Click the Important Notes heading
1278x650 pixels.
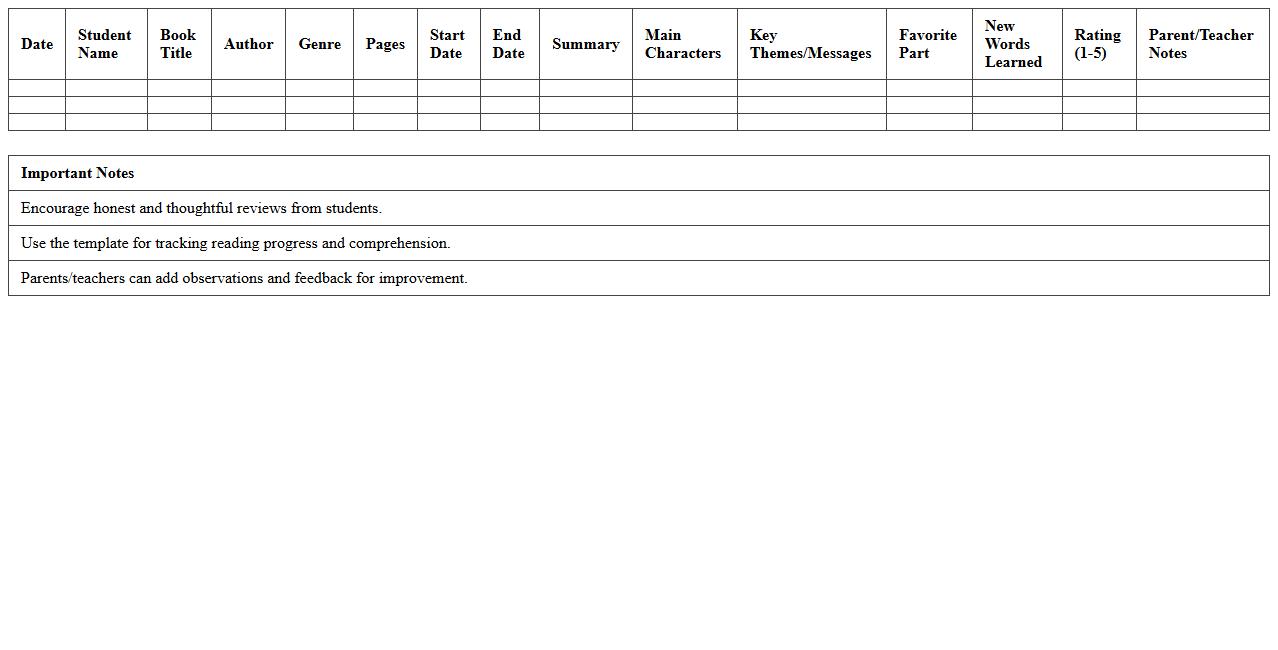(78, 173)
